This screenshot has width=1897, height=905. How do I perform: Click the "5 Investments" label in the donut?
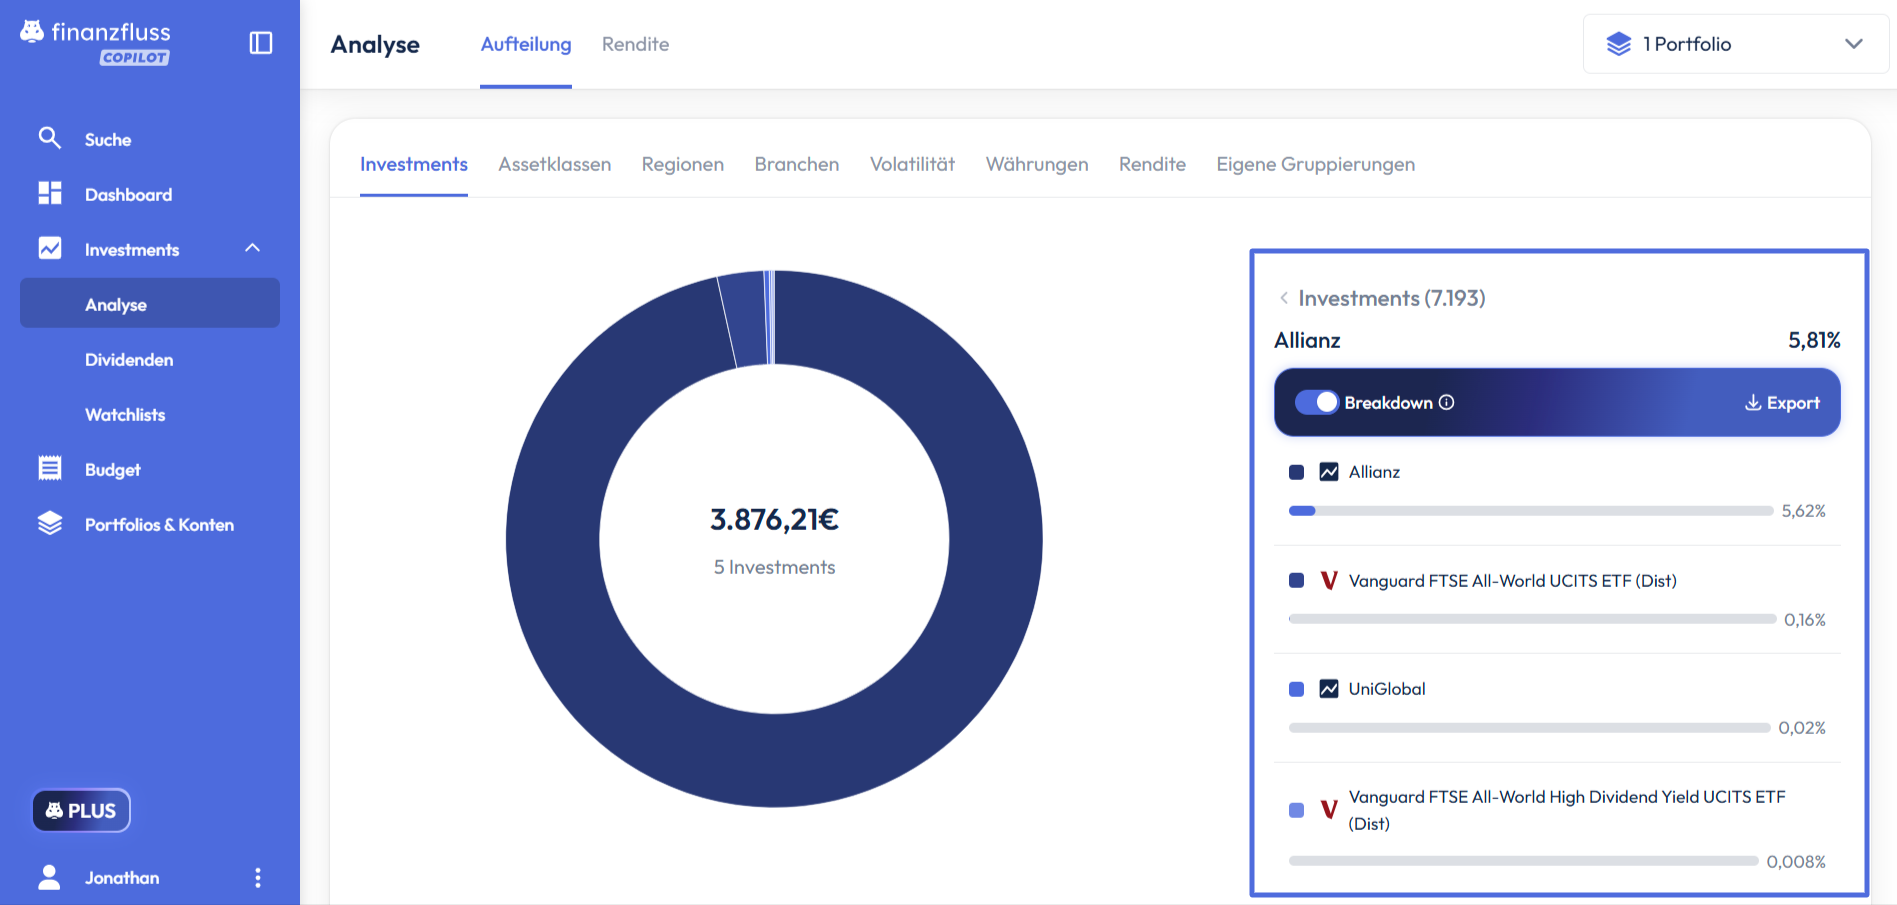coord(774,567)
